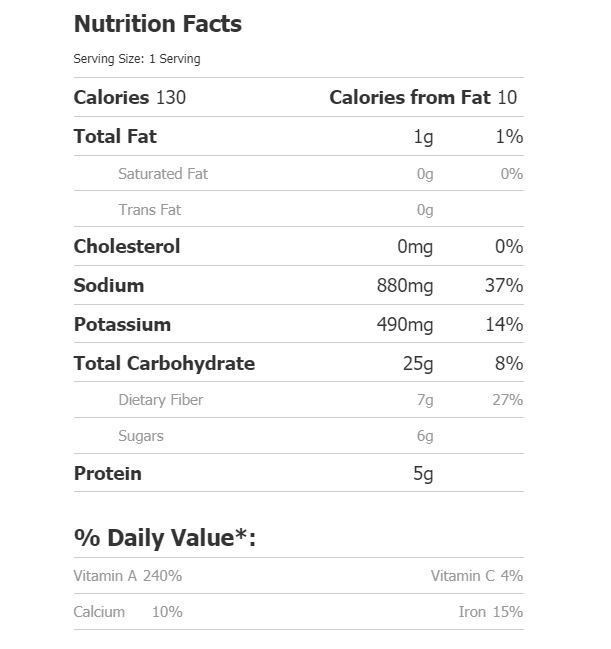Select the Cholesterol row label
This screenshot has height=649, width=611.
127,246
